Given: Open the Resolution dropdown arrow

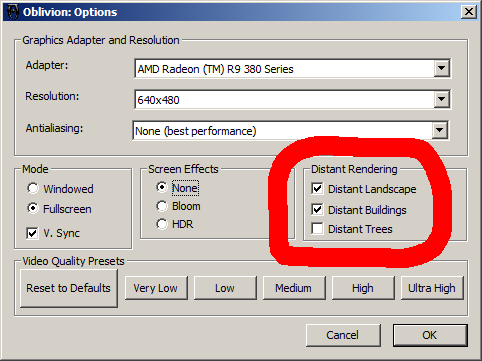Looking at the screenshot, I should (441, 99).
